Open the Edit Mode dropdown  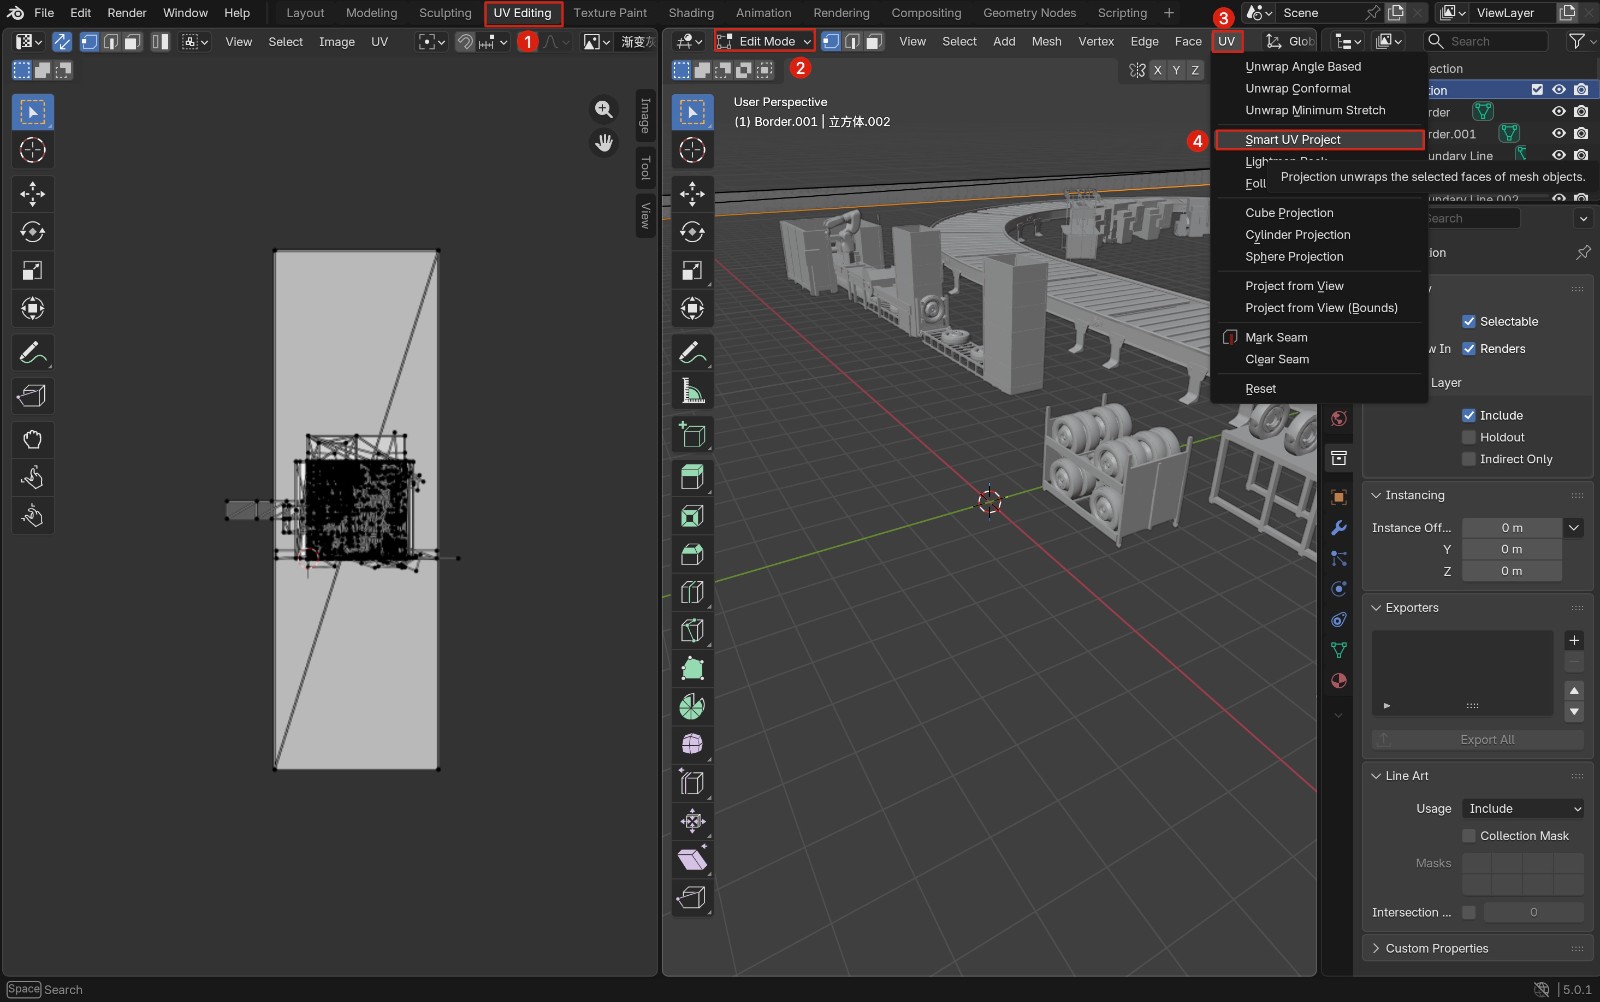tap(765, 41)
